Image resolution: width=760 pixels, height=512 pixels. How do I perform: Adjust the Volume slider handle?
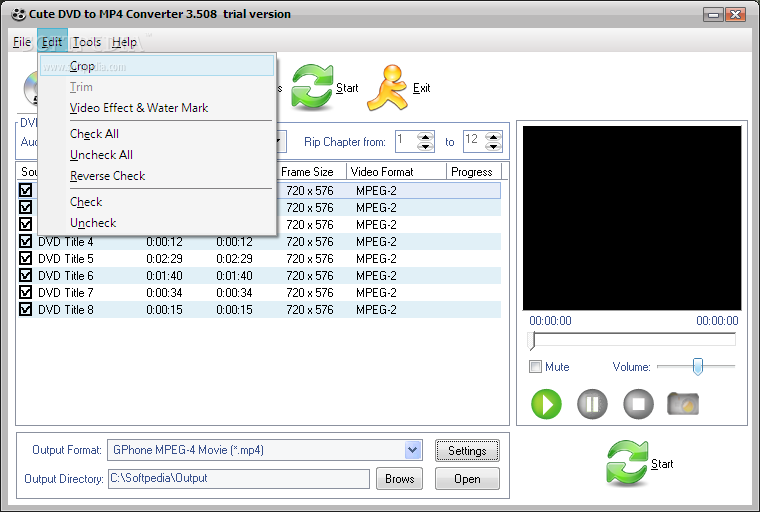pyautogui.click(x=697, y=367)
